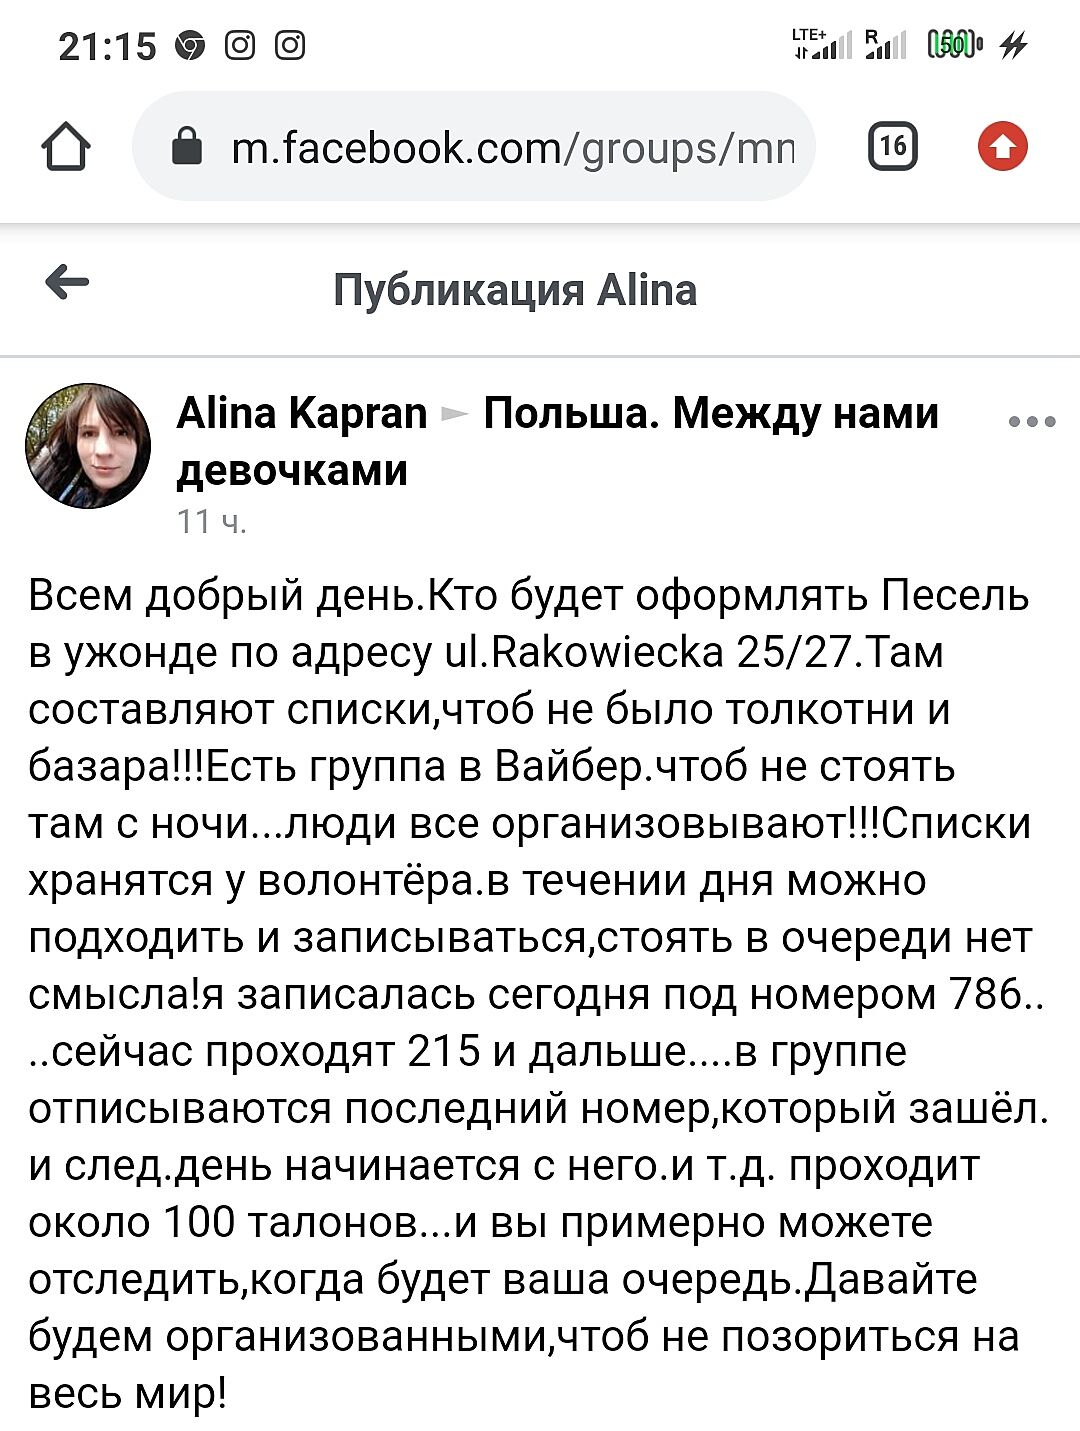Tap the Публикация Alina header title
The image size is (1080, 1431).
[515, 290]
